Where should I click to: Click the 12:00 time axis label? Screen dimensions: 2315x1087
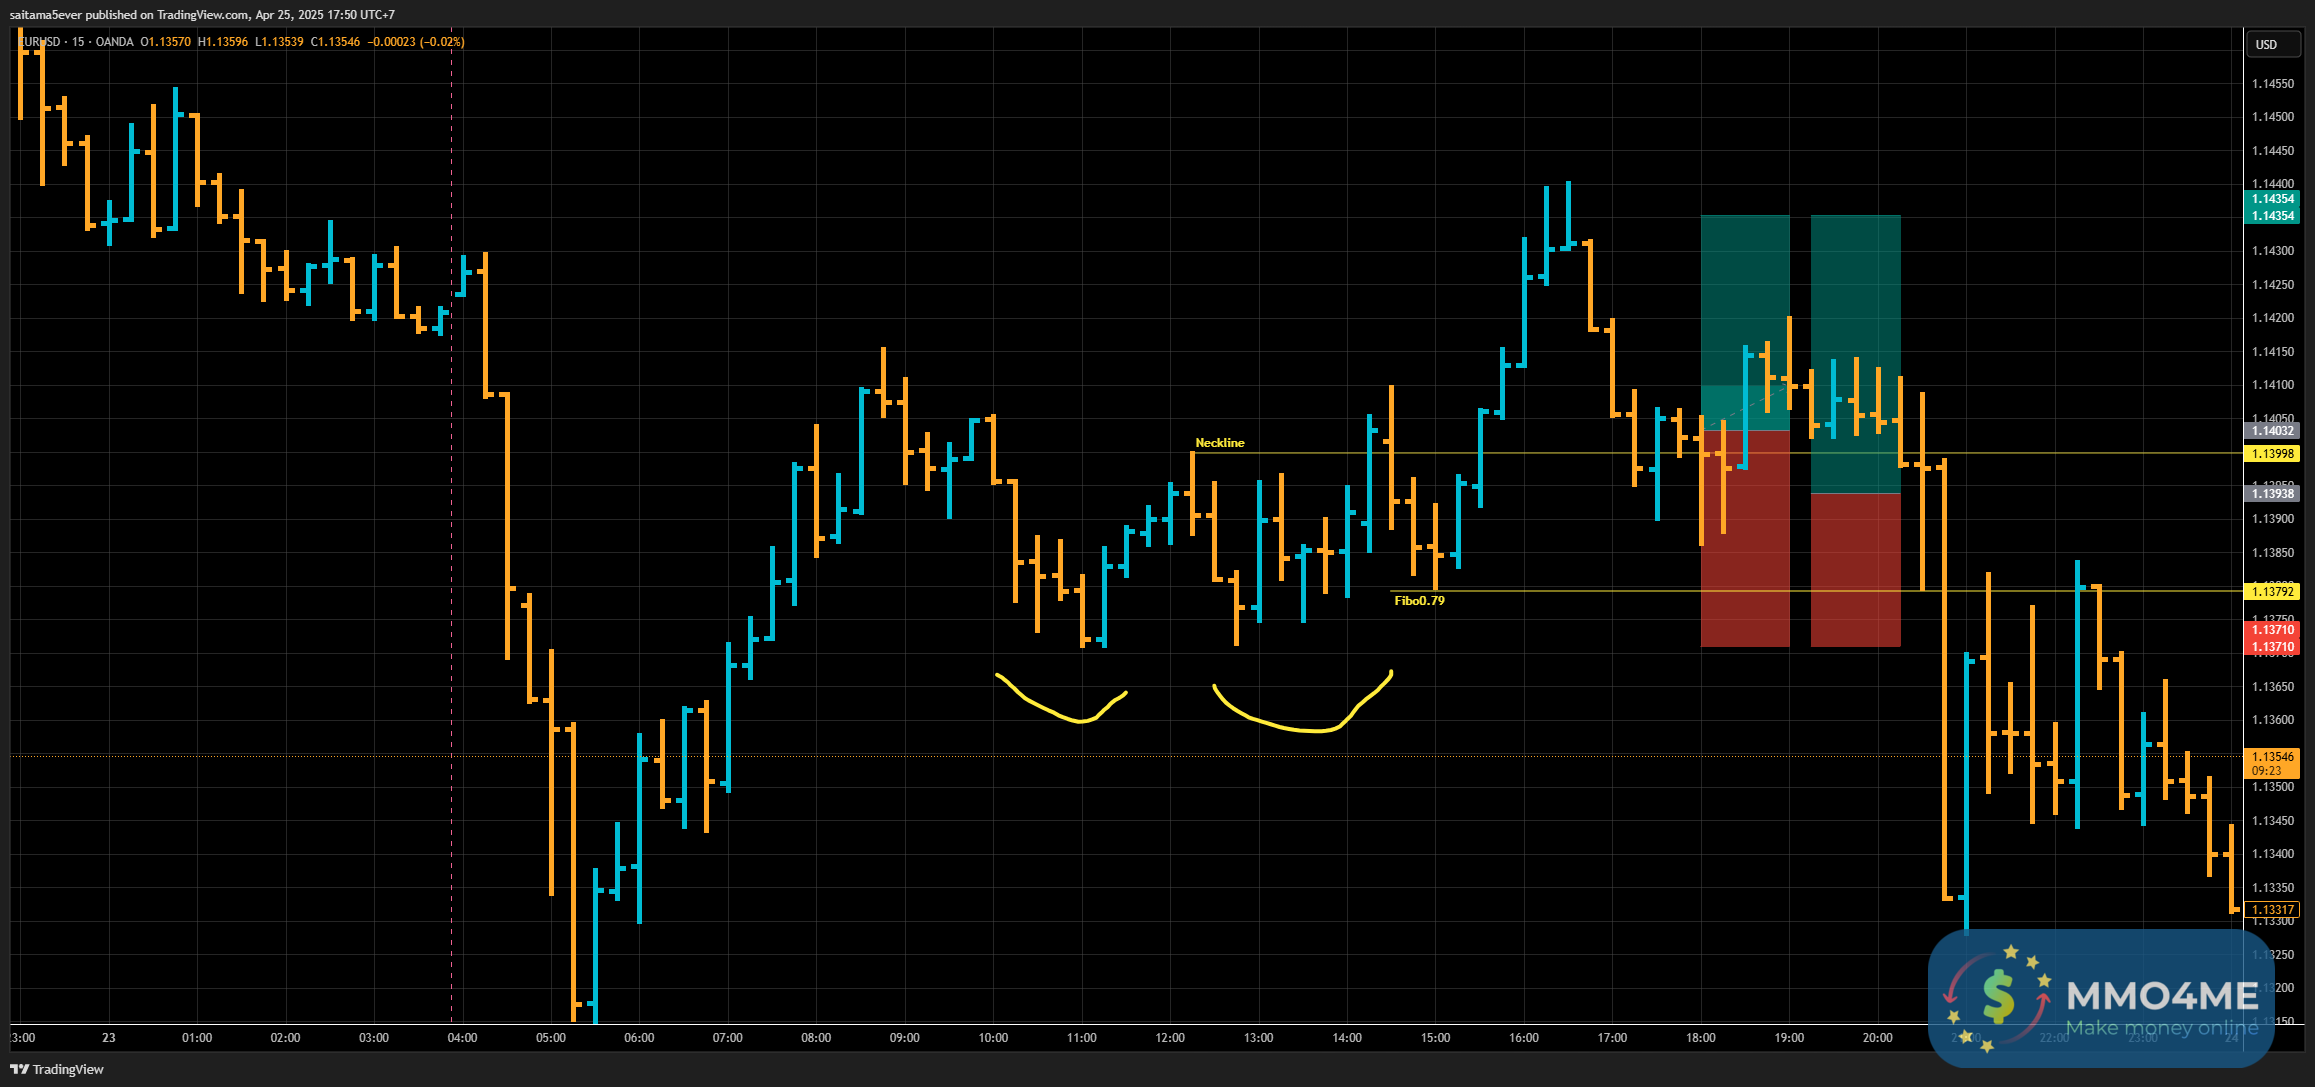pos(1170,1038)
